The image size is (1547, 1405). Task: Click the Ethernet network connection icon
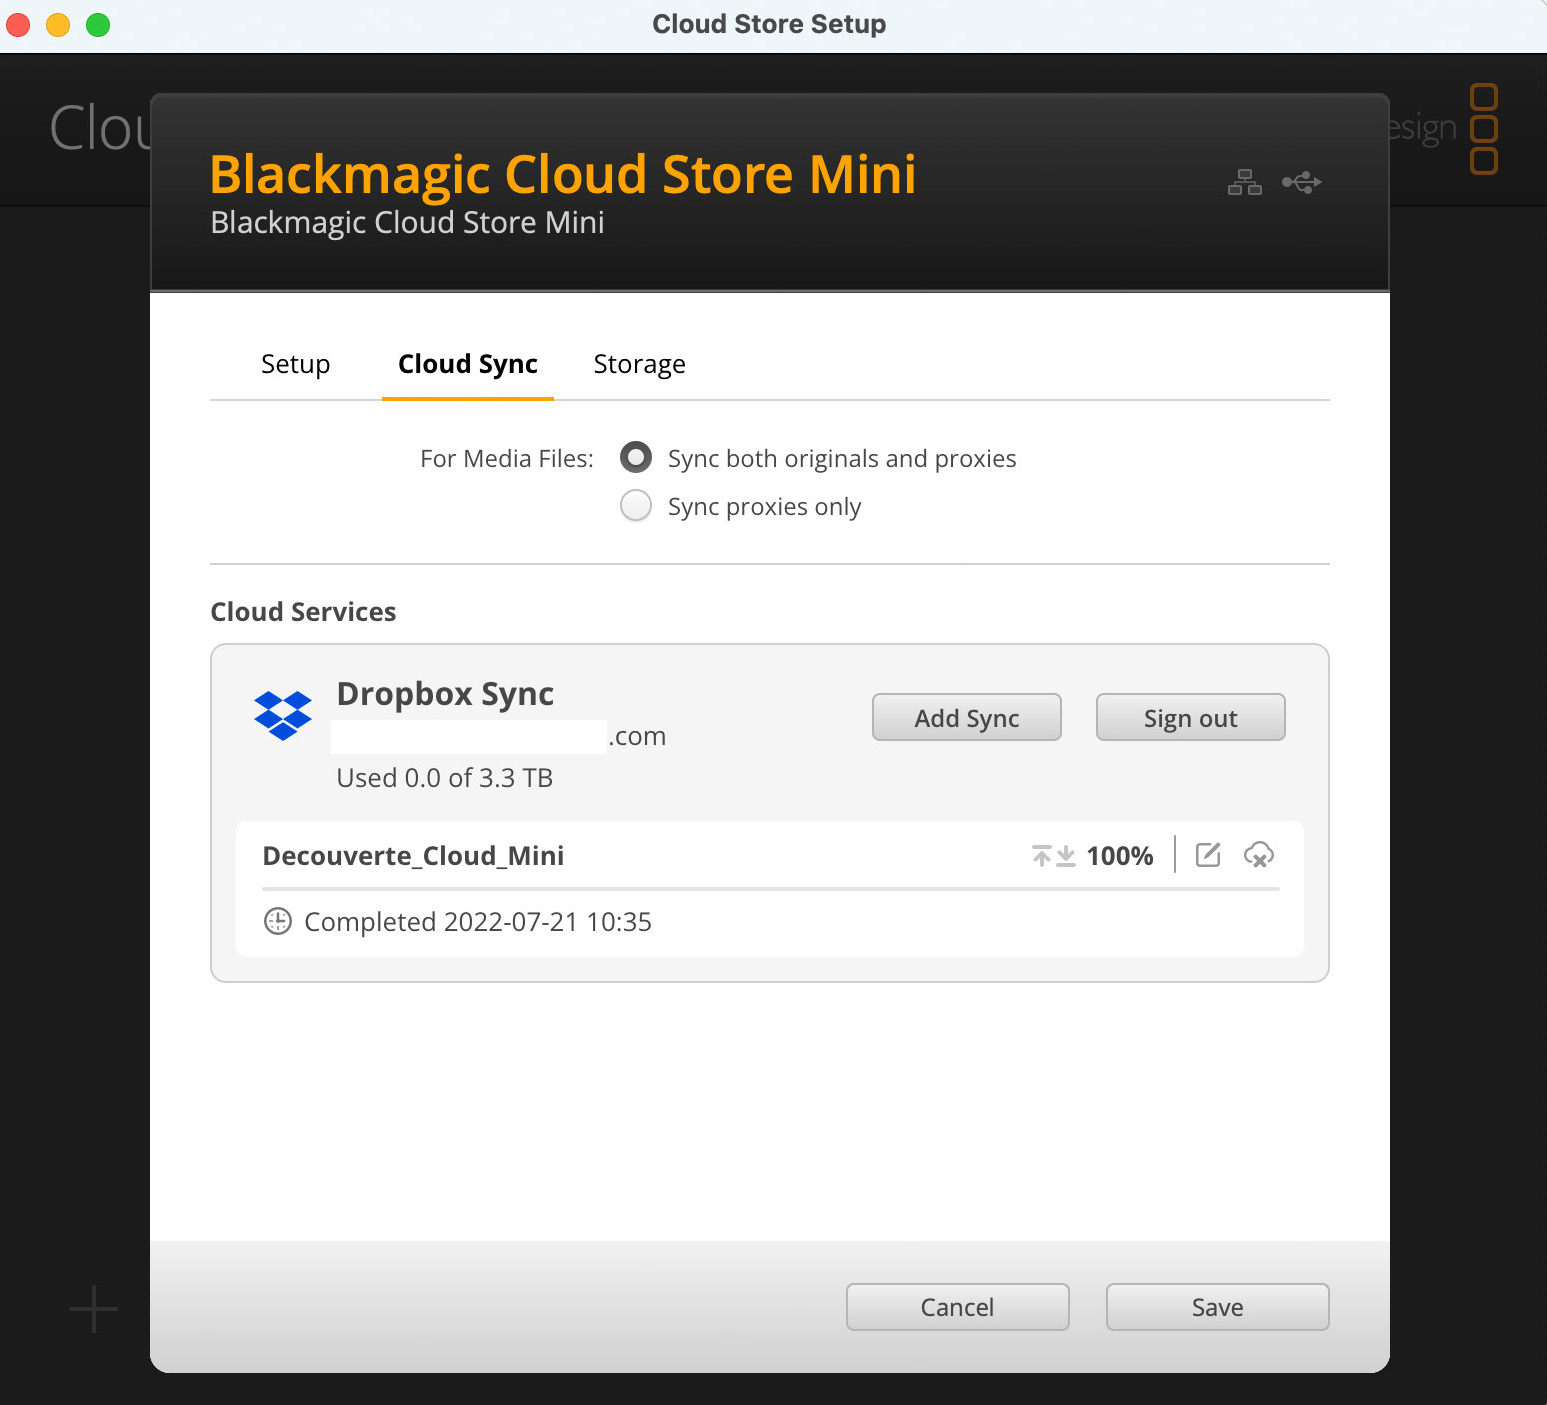click(1244, 183)
